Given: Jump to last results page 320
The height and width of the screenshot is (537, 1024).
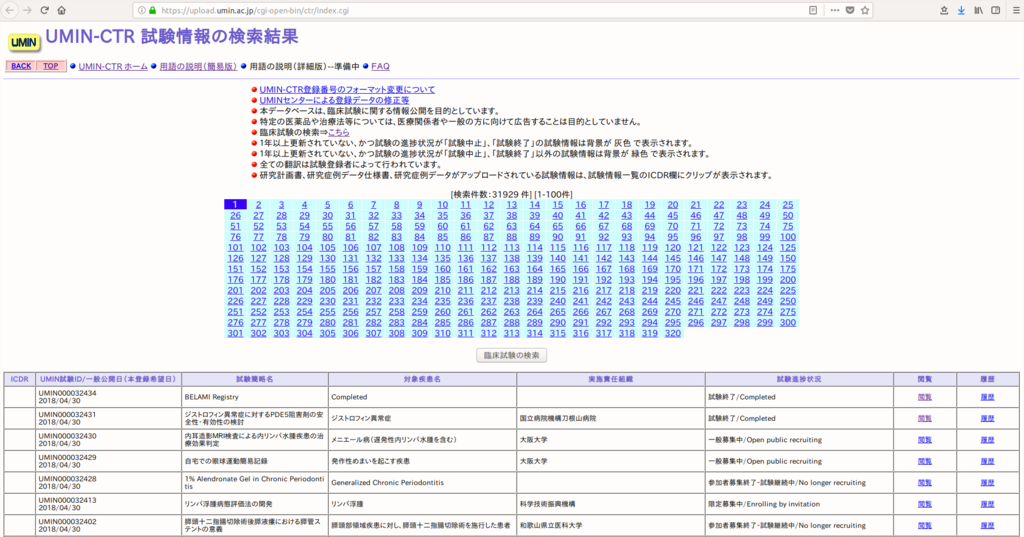Looking at the screenshot, I should tap(673, 333).
